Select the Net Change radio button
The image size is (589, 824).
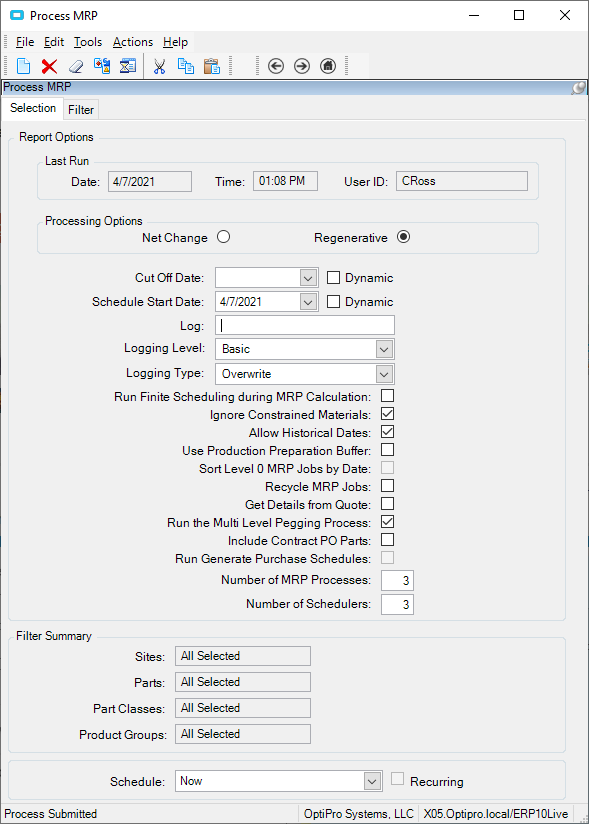224,237
